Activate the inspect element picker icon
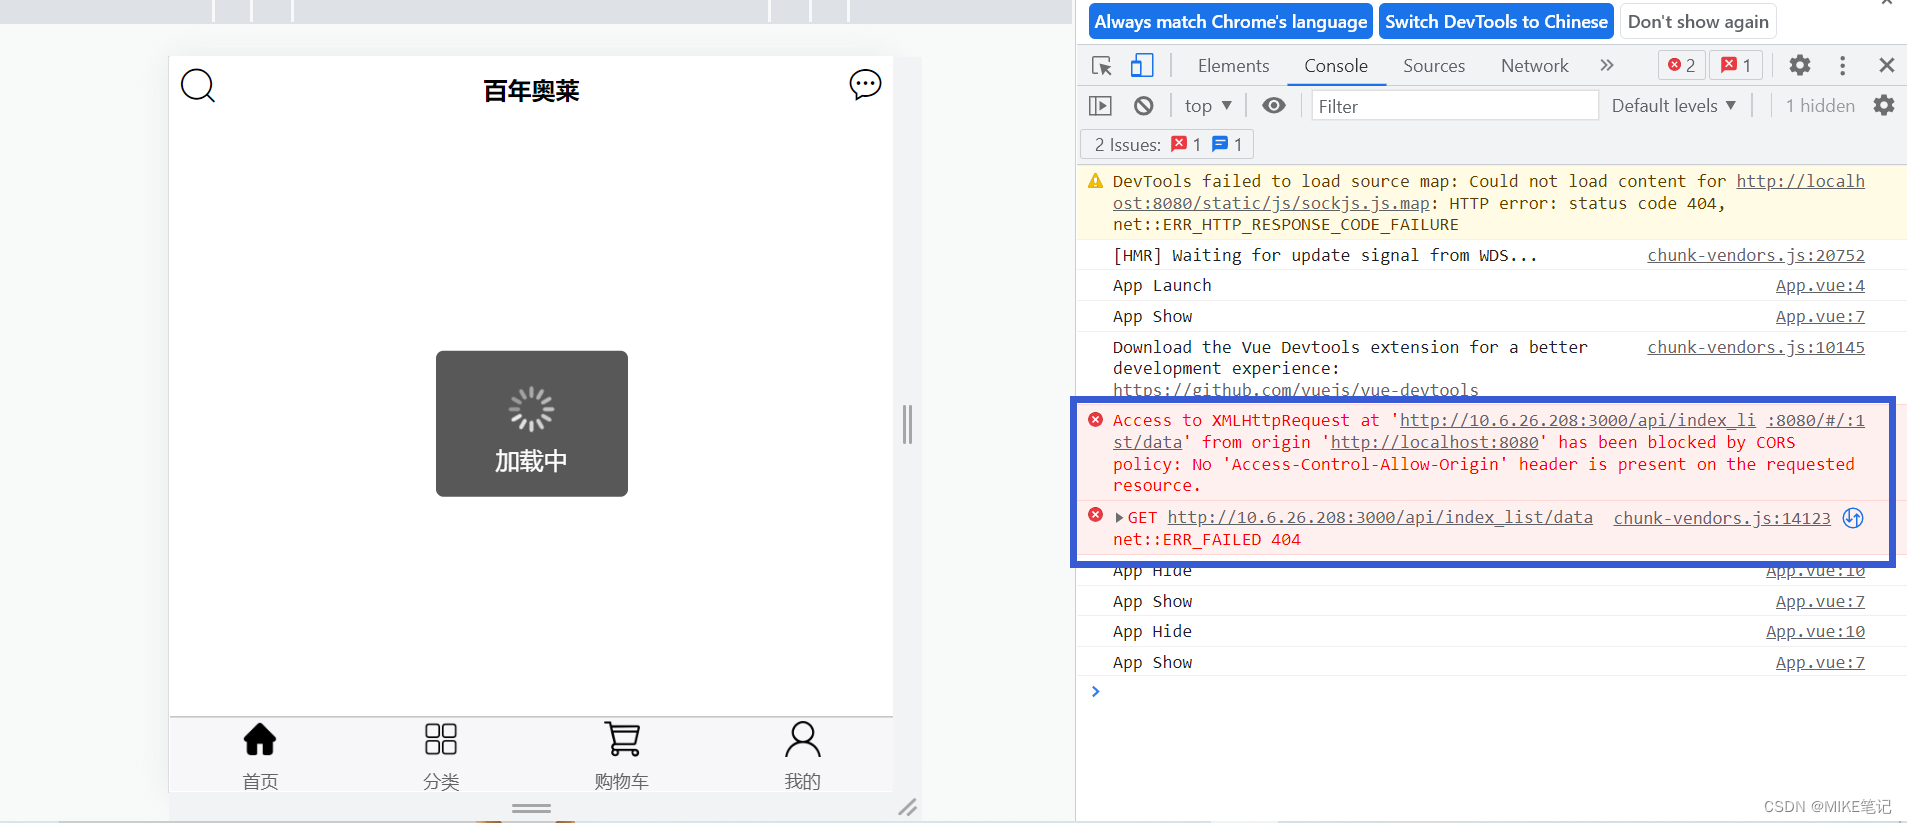Image resolution: width=1907 pixels, height=823 pixels. click(x=1102, y=66)
